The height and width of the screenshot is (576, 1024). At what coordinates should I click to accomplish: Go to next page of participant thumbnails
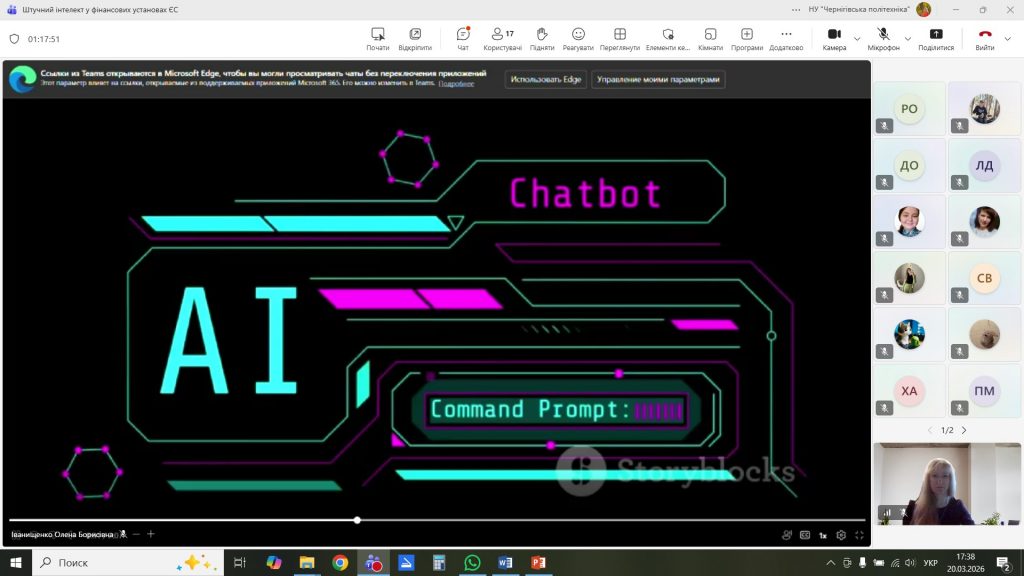(964, 430)
